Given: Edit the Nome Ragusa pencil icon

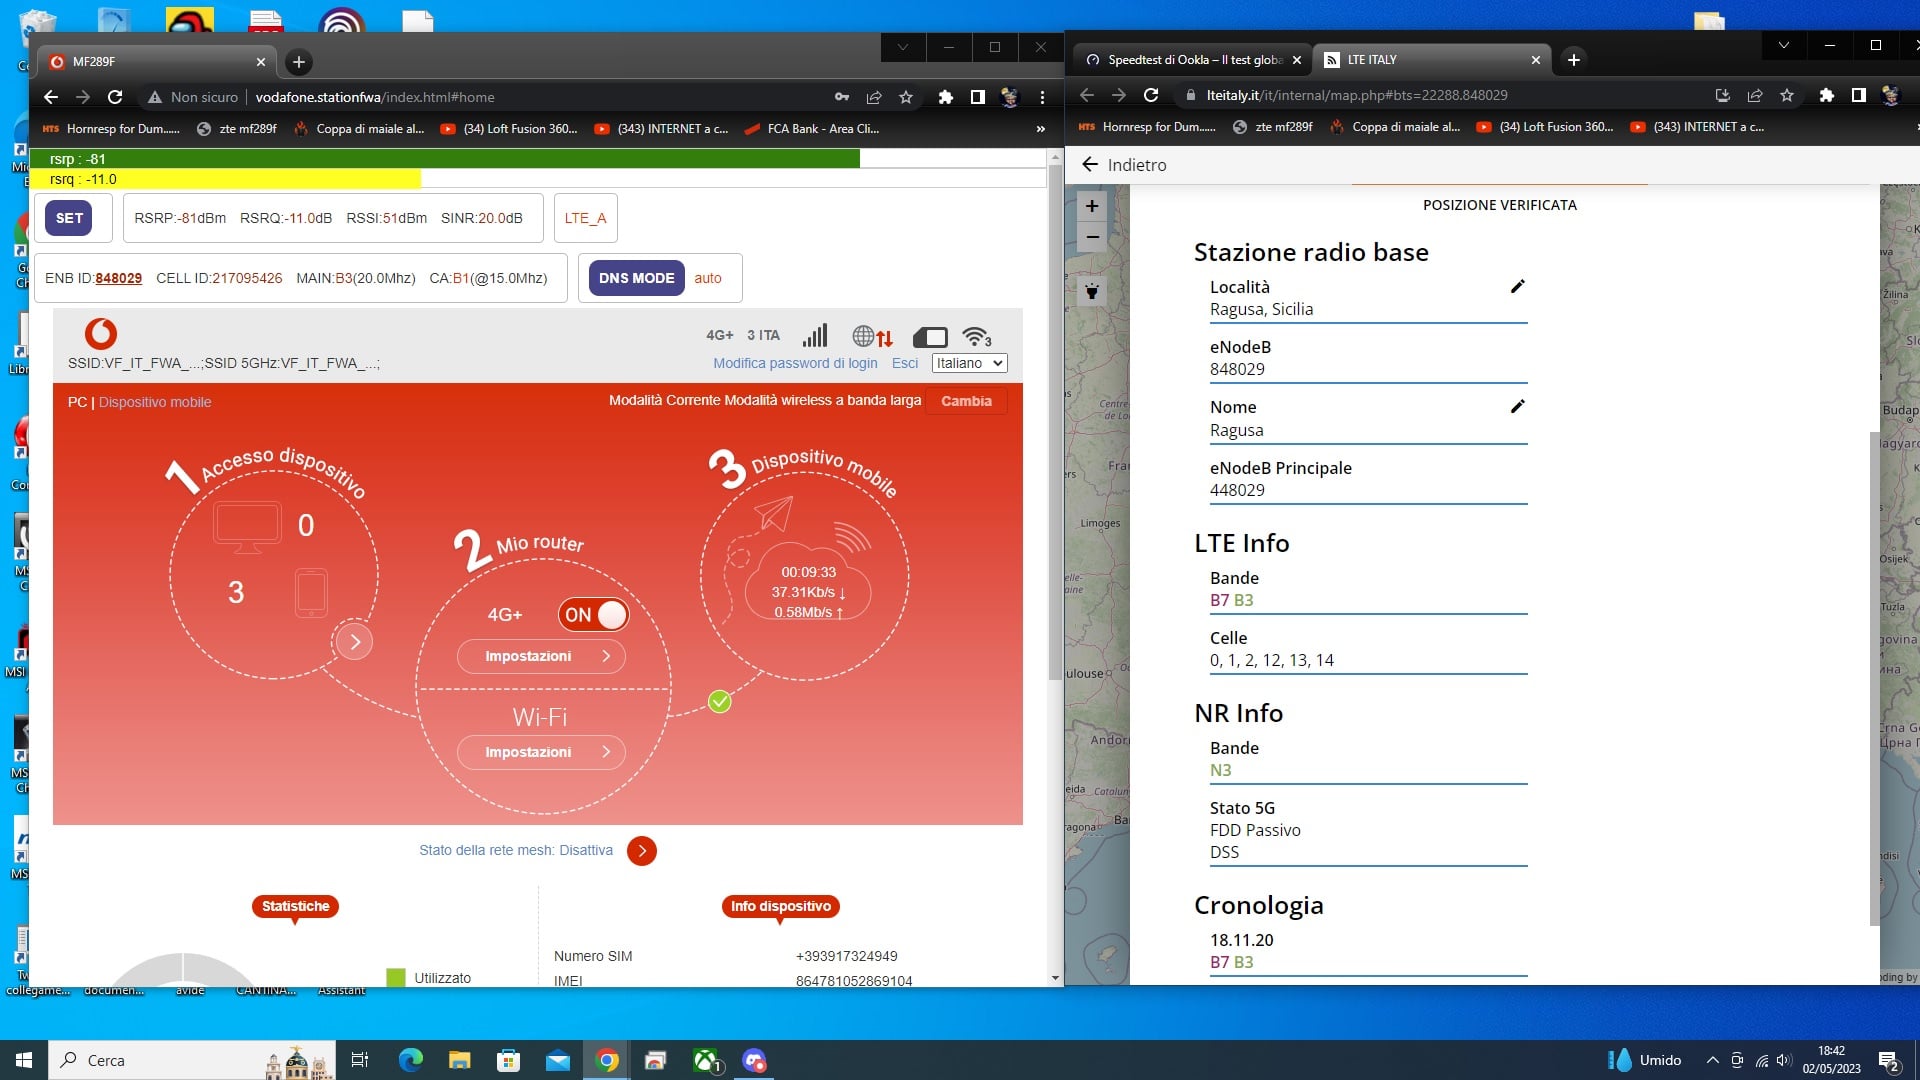Looking at the screenshot, I should click(x=1517, y=407).
